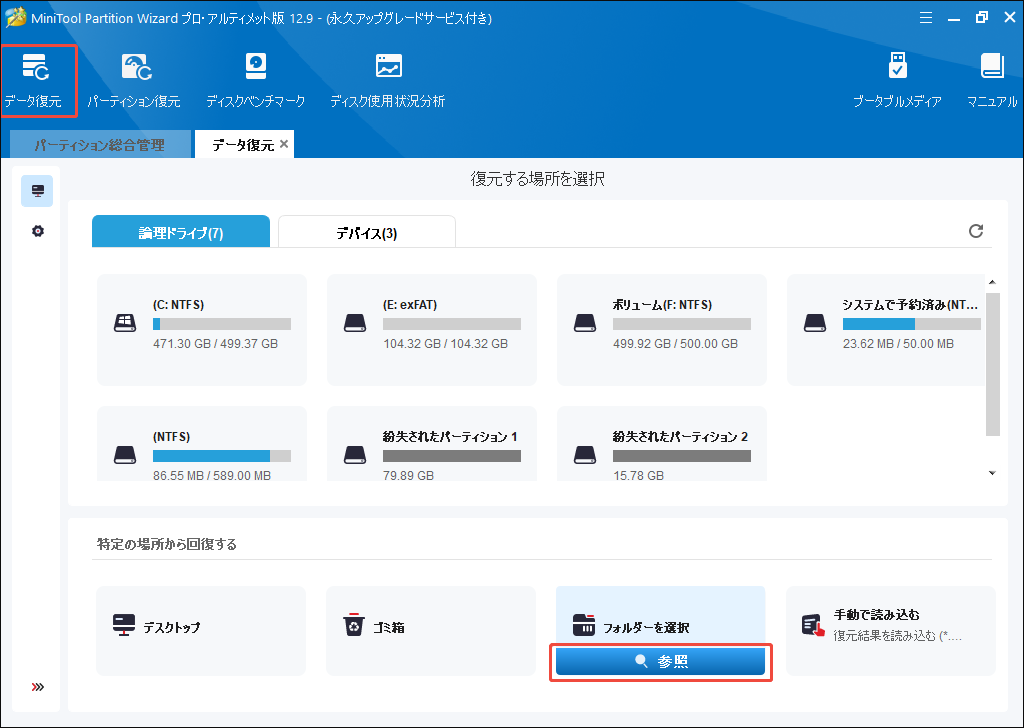The height and width of the screenshot is (728, 1024).
Task: Expand the sidebar with double-chevron icon
Action: [x=38, y=686]
